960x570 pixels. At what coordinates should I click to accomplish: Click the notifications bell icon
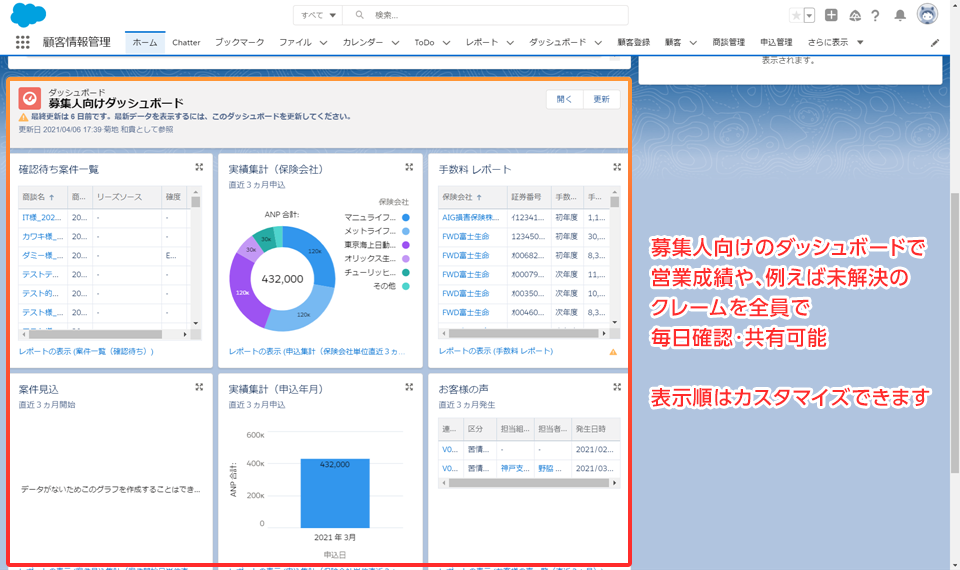click(900, 16)
